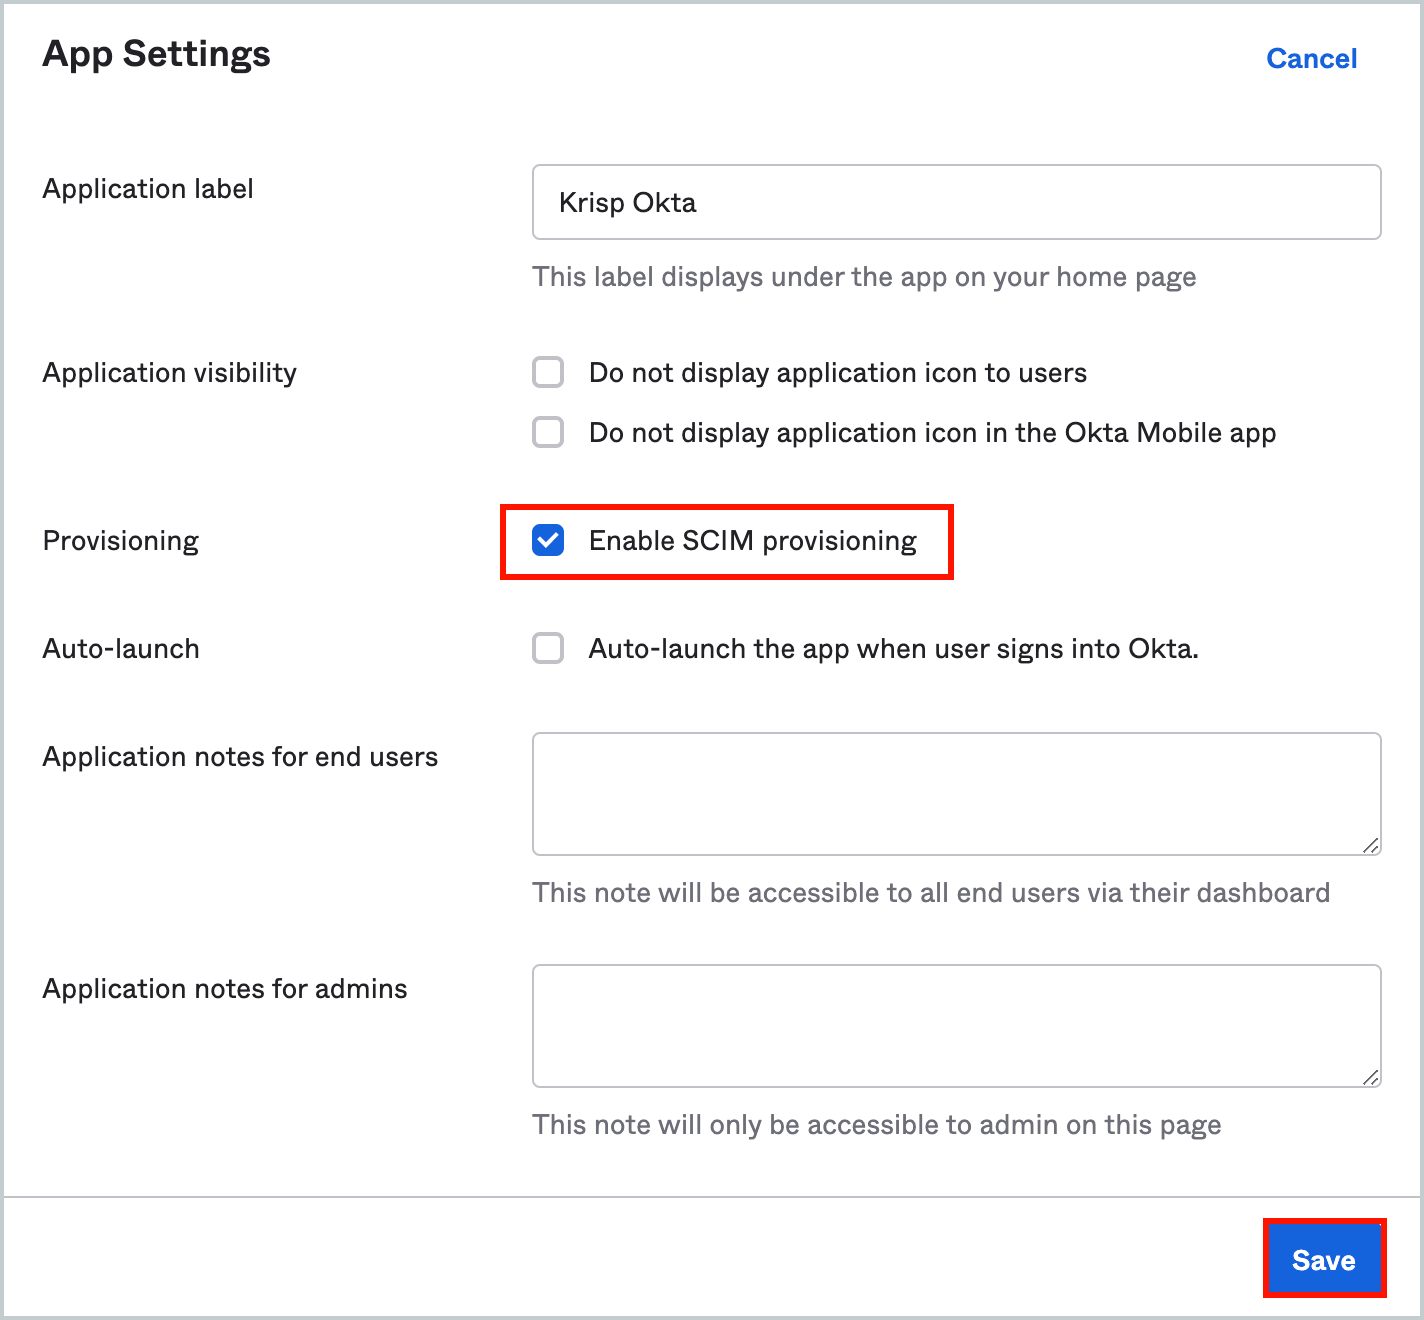The image size is (1424, 1320).
Task: Click 'Auto-launch the app when user signs into Okta' text
Action: [x=892, y=649]
